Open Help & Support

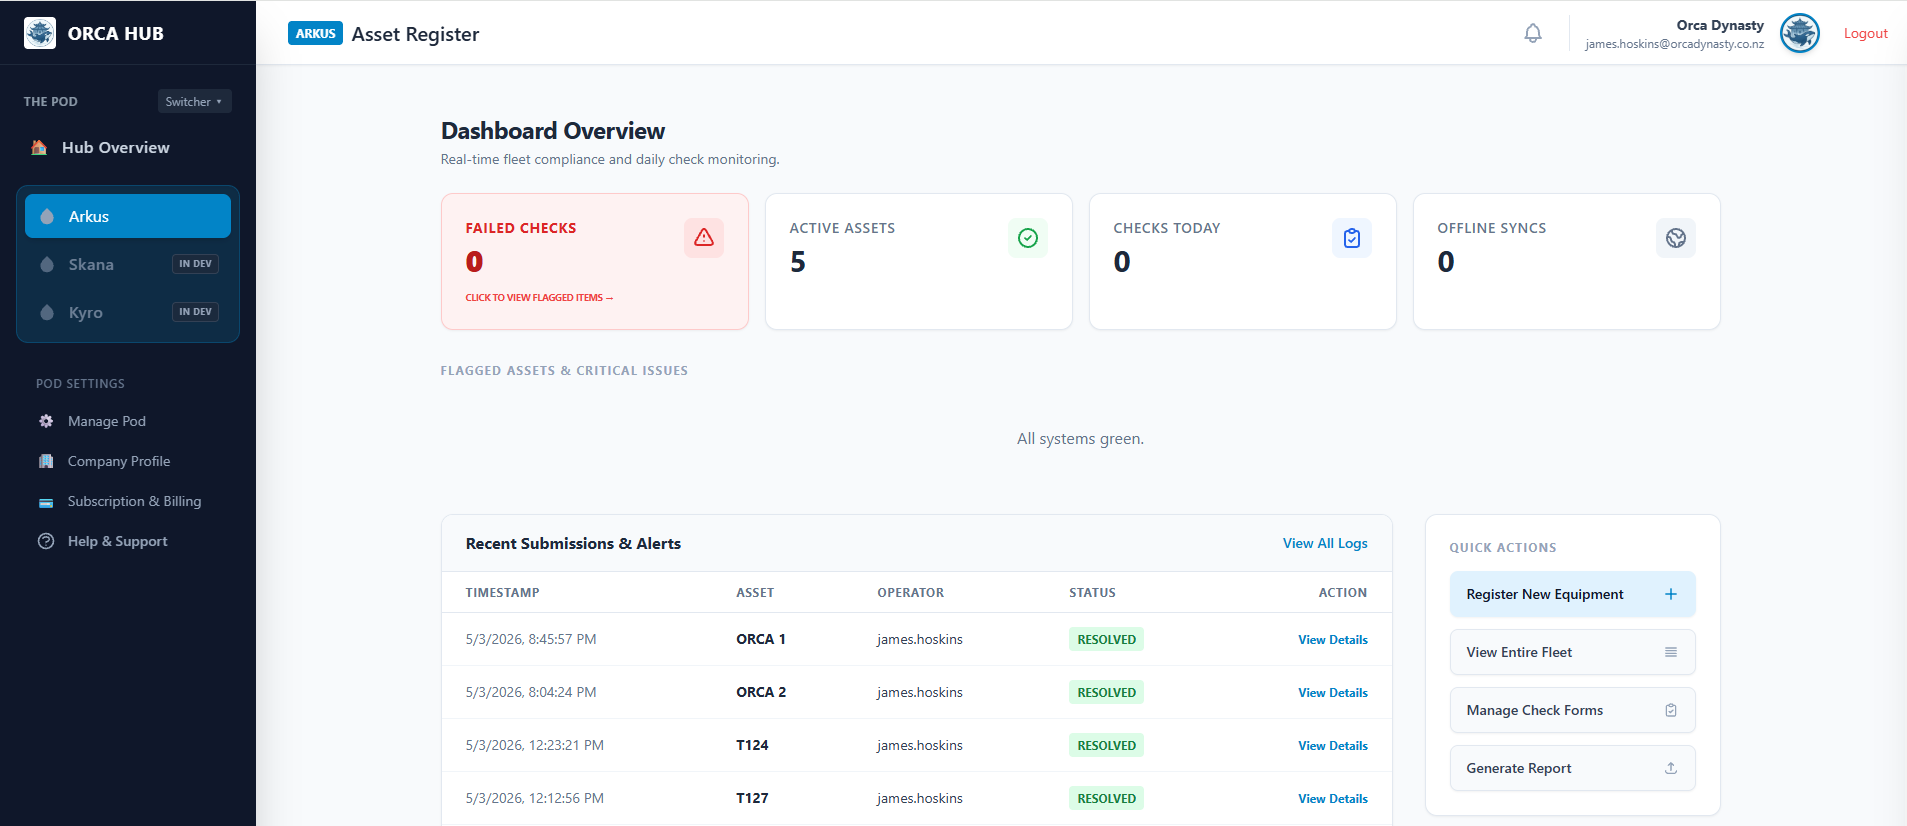pos(117,541)
